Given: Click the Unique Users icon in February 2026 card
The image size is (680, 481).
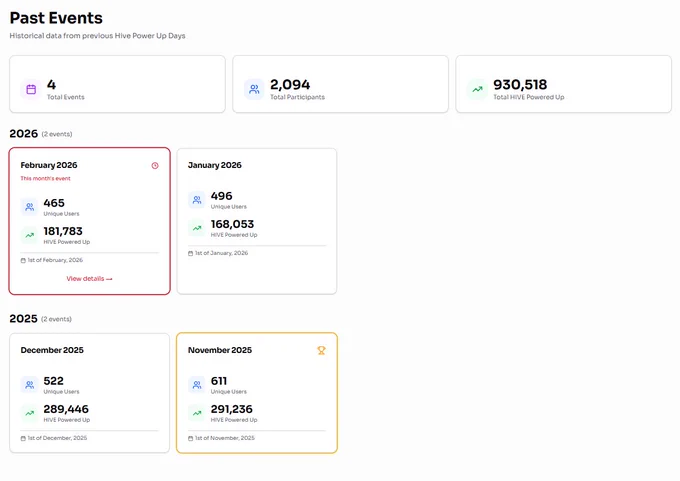Looking at the screenshot, I should pyautogui.click(x=29, y=207).
